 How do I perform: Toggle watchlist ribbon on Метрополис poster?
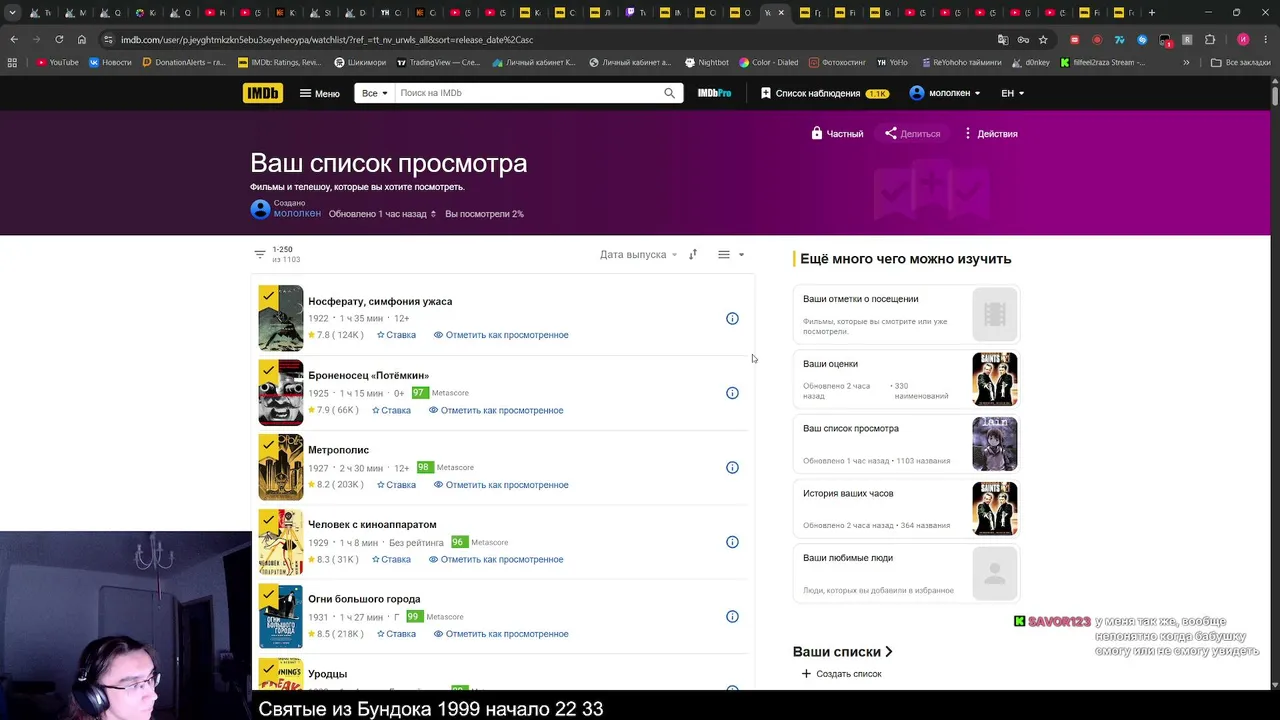click(x=268, y=445)
